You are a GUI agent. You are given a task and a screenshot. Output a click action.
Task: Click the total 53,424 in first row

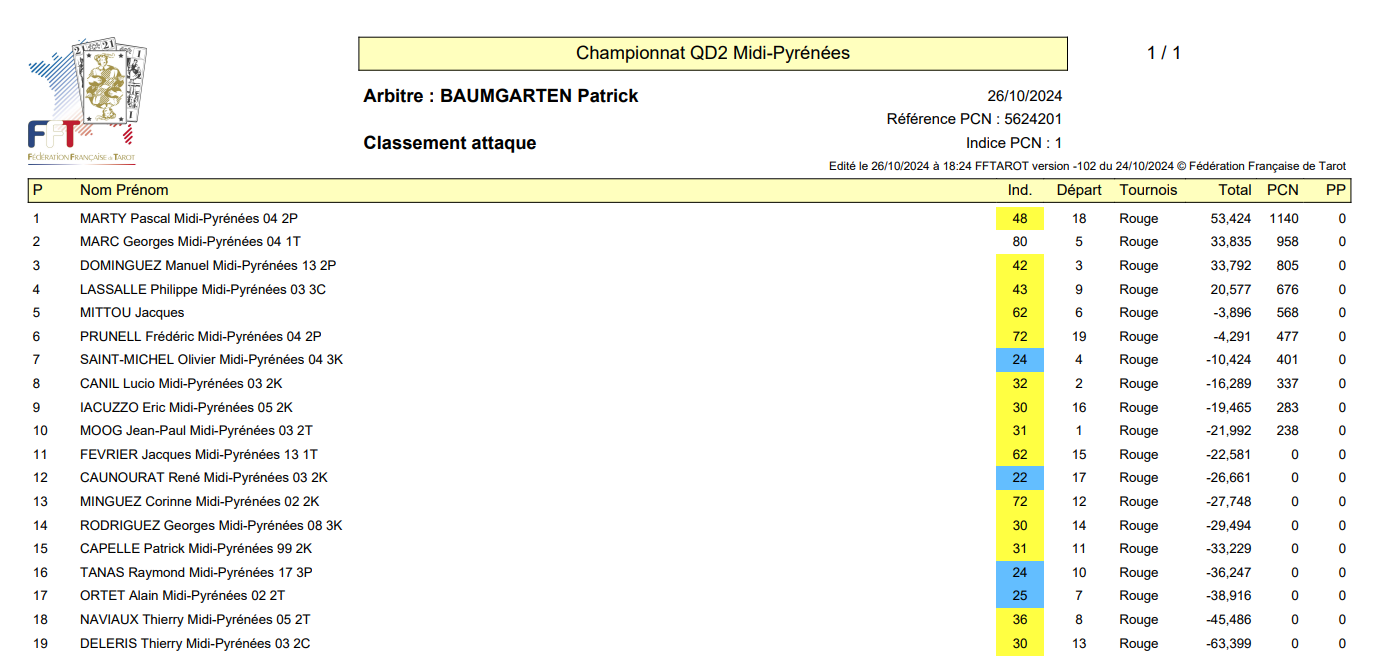coord(1230,219)
